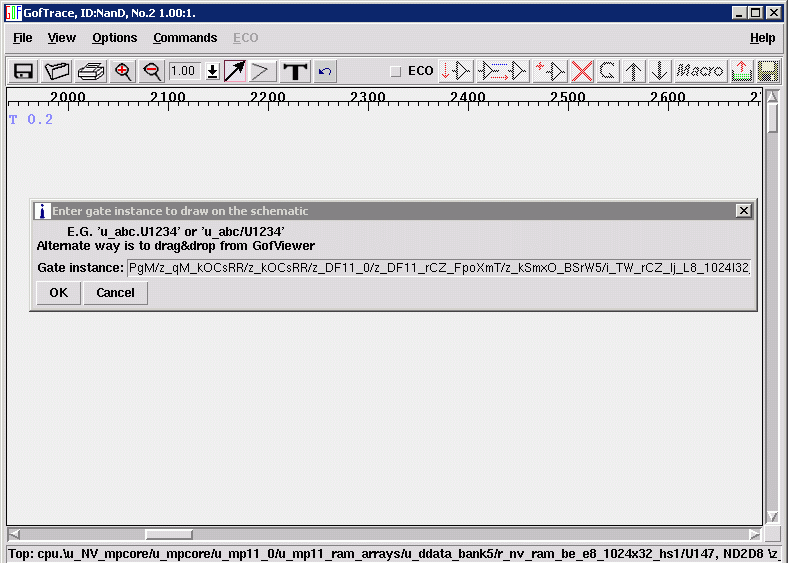Zoom in with the plus magnifier
Screen dimensions: 788x563
tap(123, 71)
